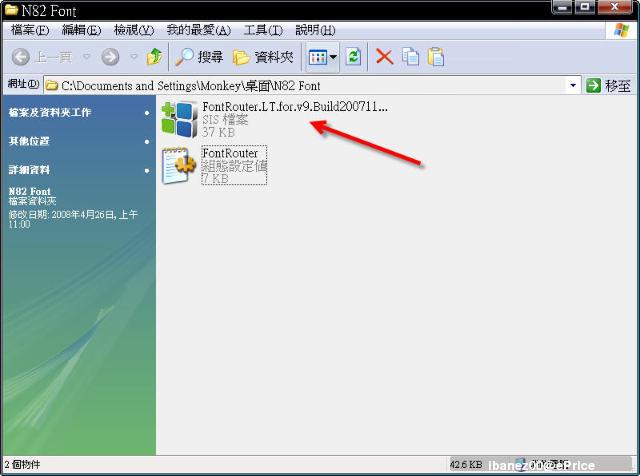
Task: Minimize the N82 Font window
Action: [x=562, y=7]
